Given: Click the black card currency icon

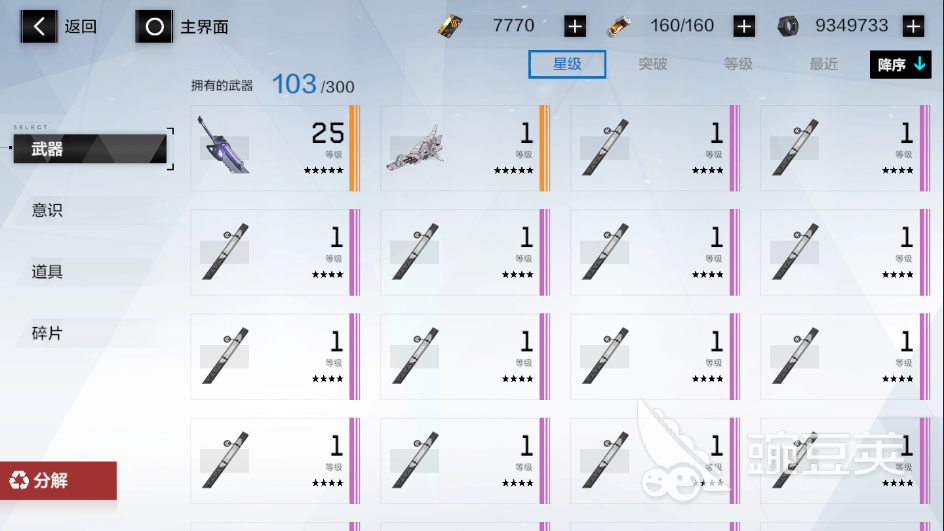Looking at the screenshot, I should (450, 26).
